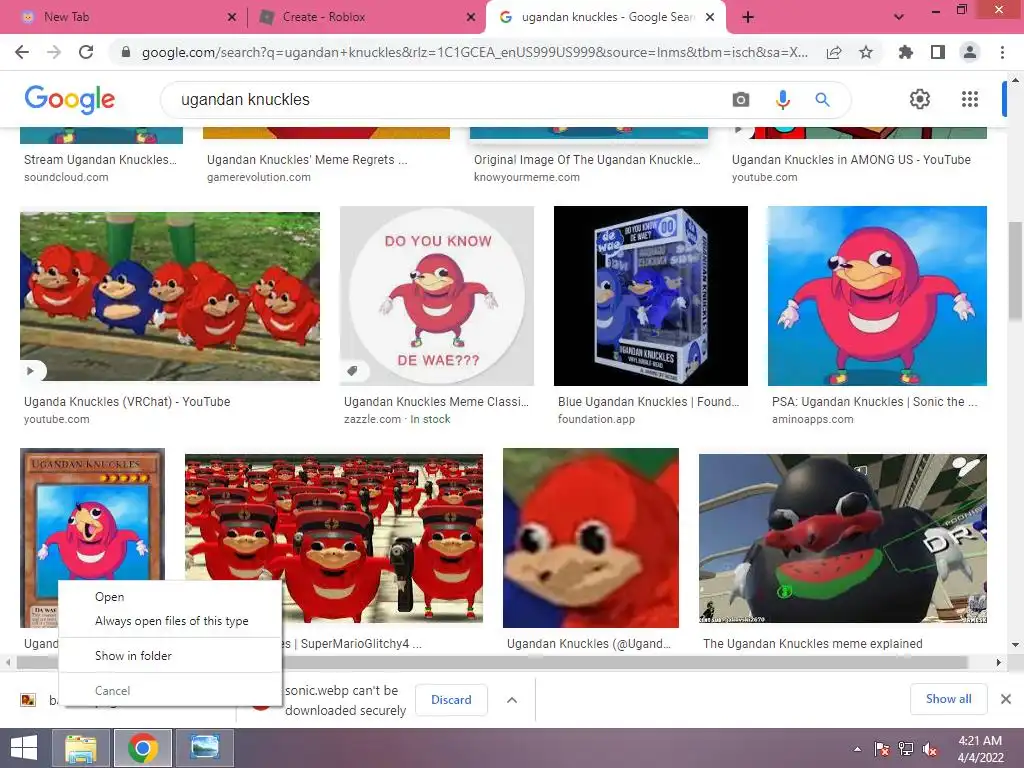The width and height of the screenshot is (1024, 768).
Task: Open the tab search dropdown
Action: coord(899,17)
